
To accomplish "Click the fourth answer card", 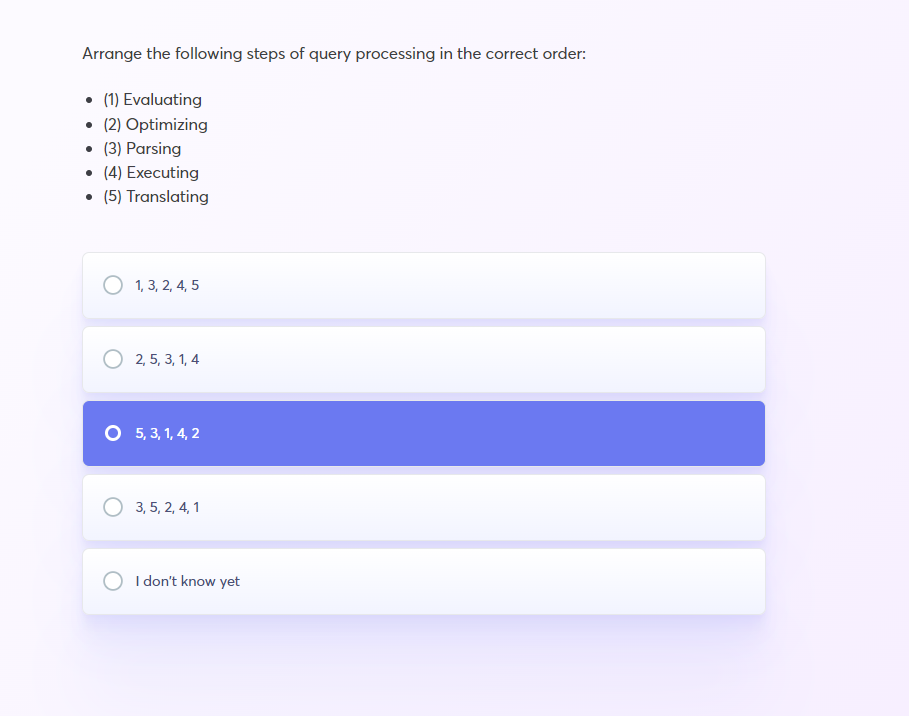I will coord(423,507).
